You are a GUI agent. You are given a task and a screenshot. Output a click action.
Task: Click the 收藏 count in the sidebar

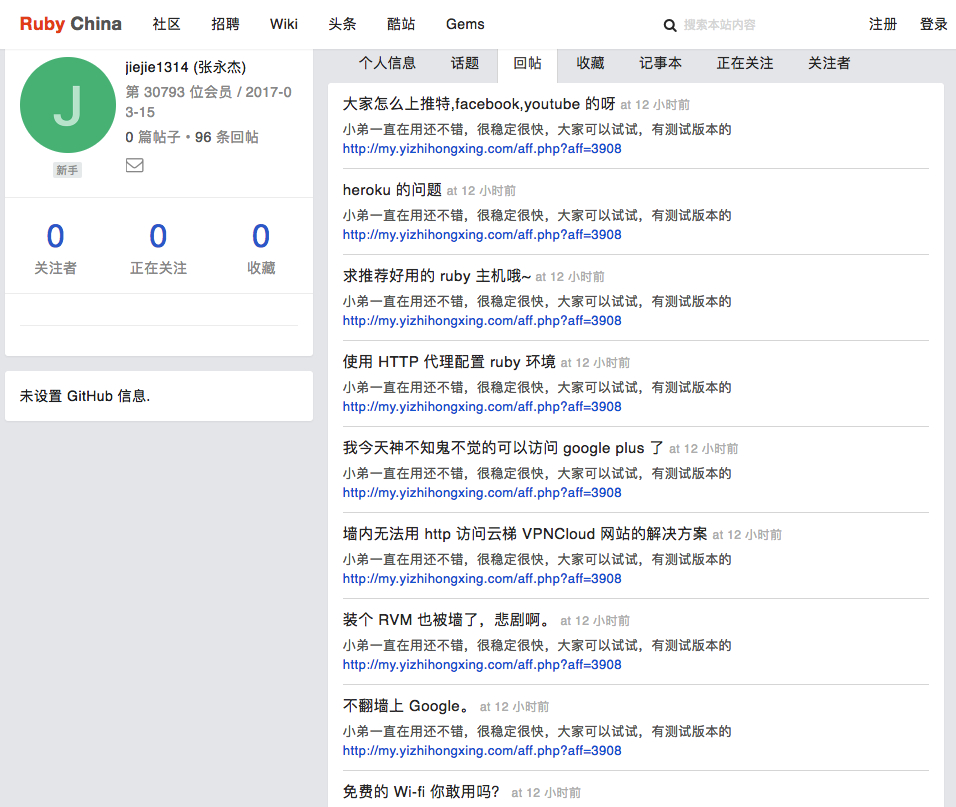click(x=261, y=236)
